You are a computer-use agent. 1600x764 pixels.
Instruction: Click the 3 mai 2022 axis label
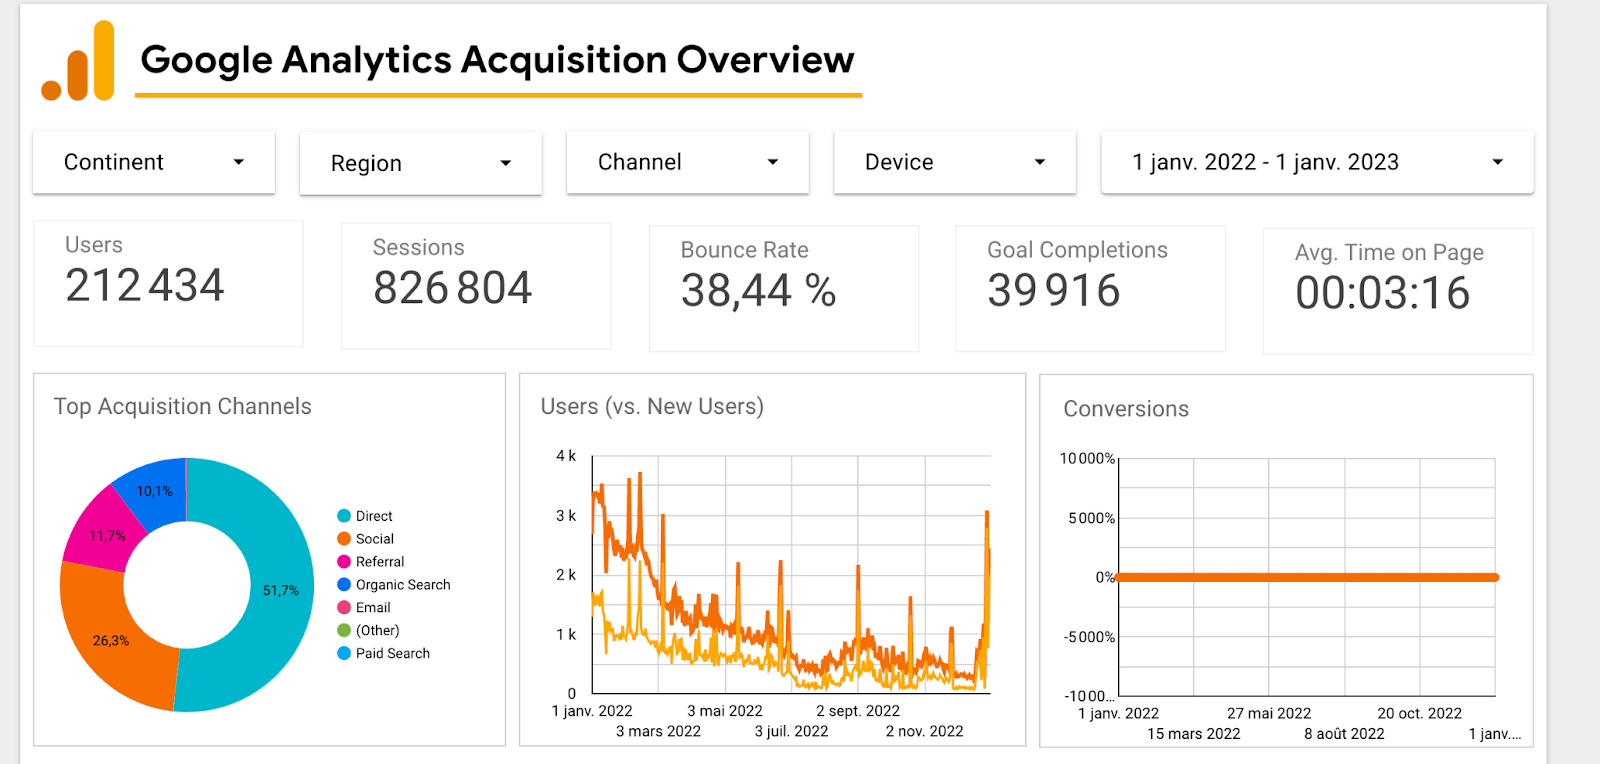tap(725, 711)
